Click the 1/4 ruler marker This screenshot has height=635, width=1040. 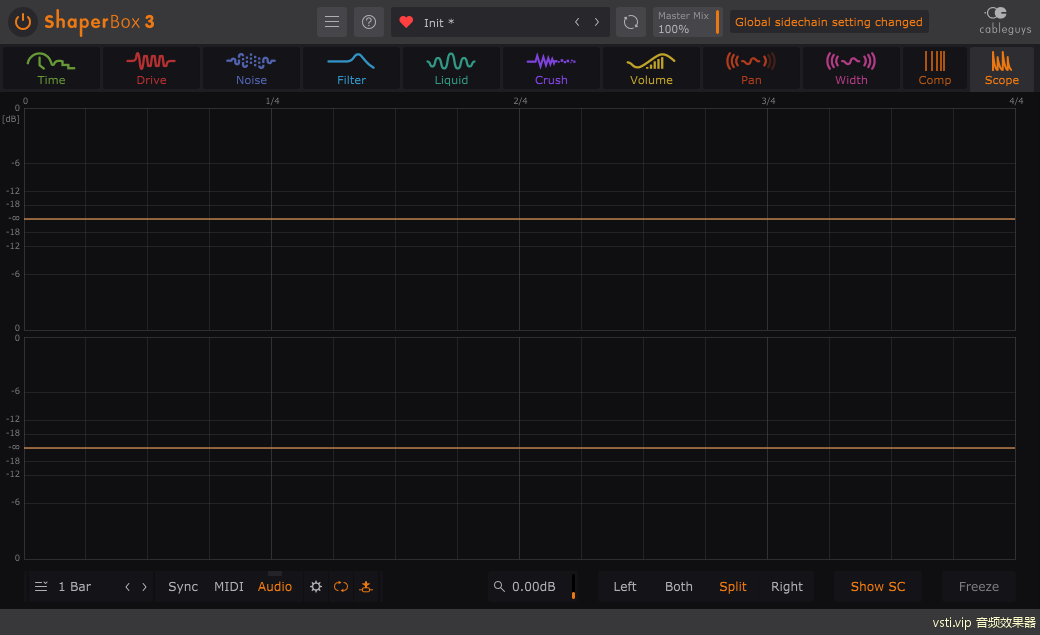point(272,101)
